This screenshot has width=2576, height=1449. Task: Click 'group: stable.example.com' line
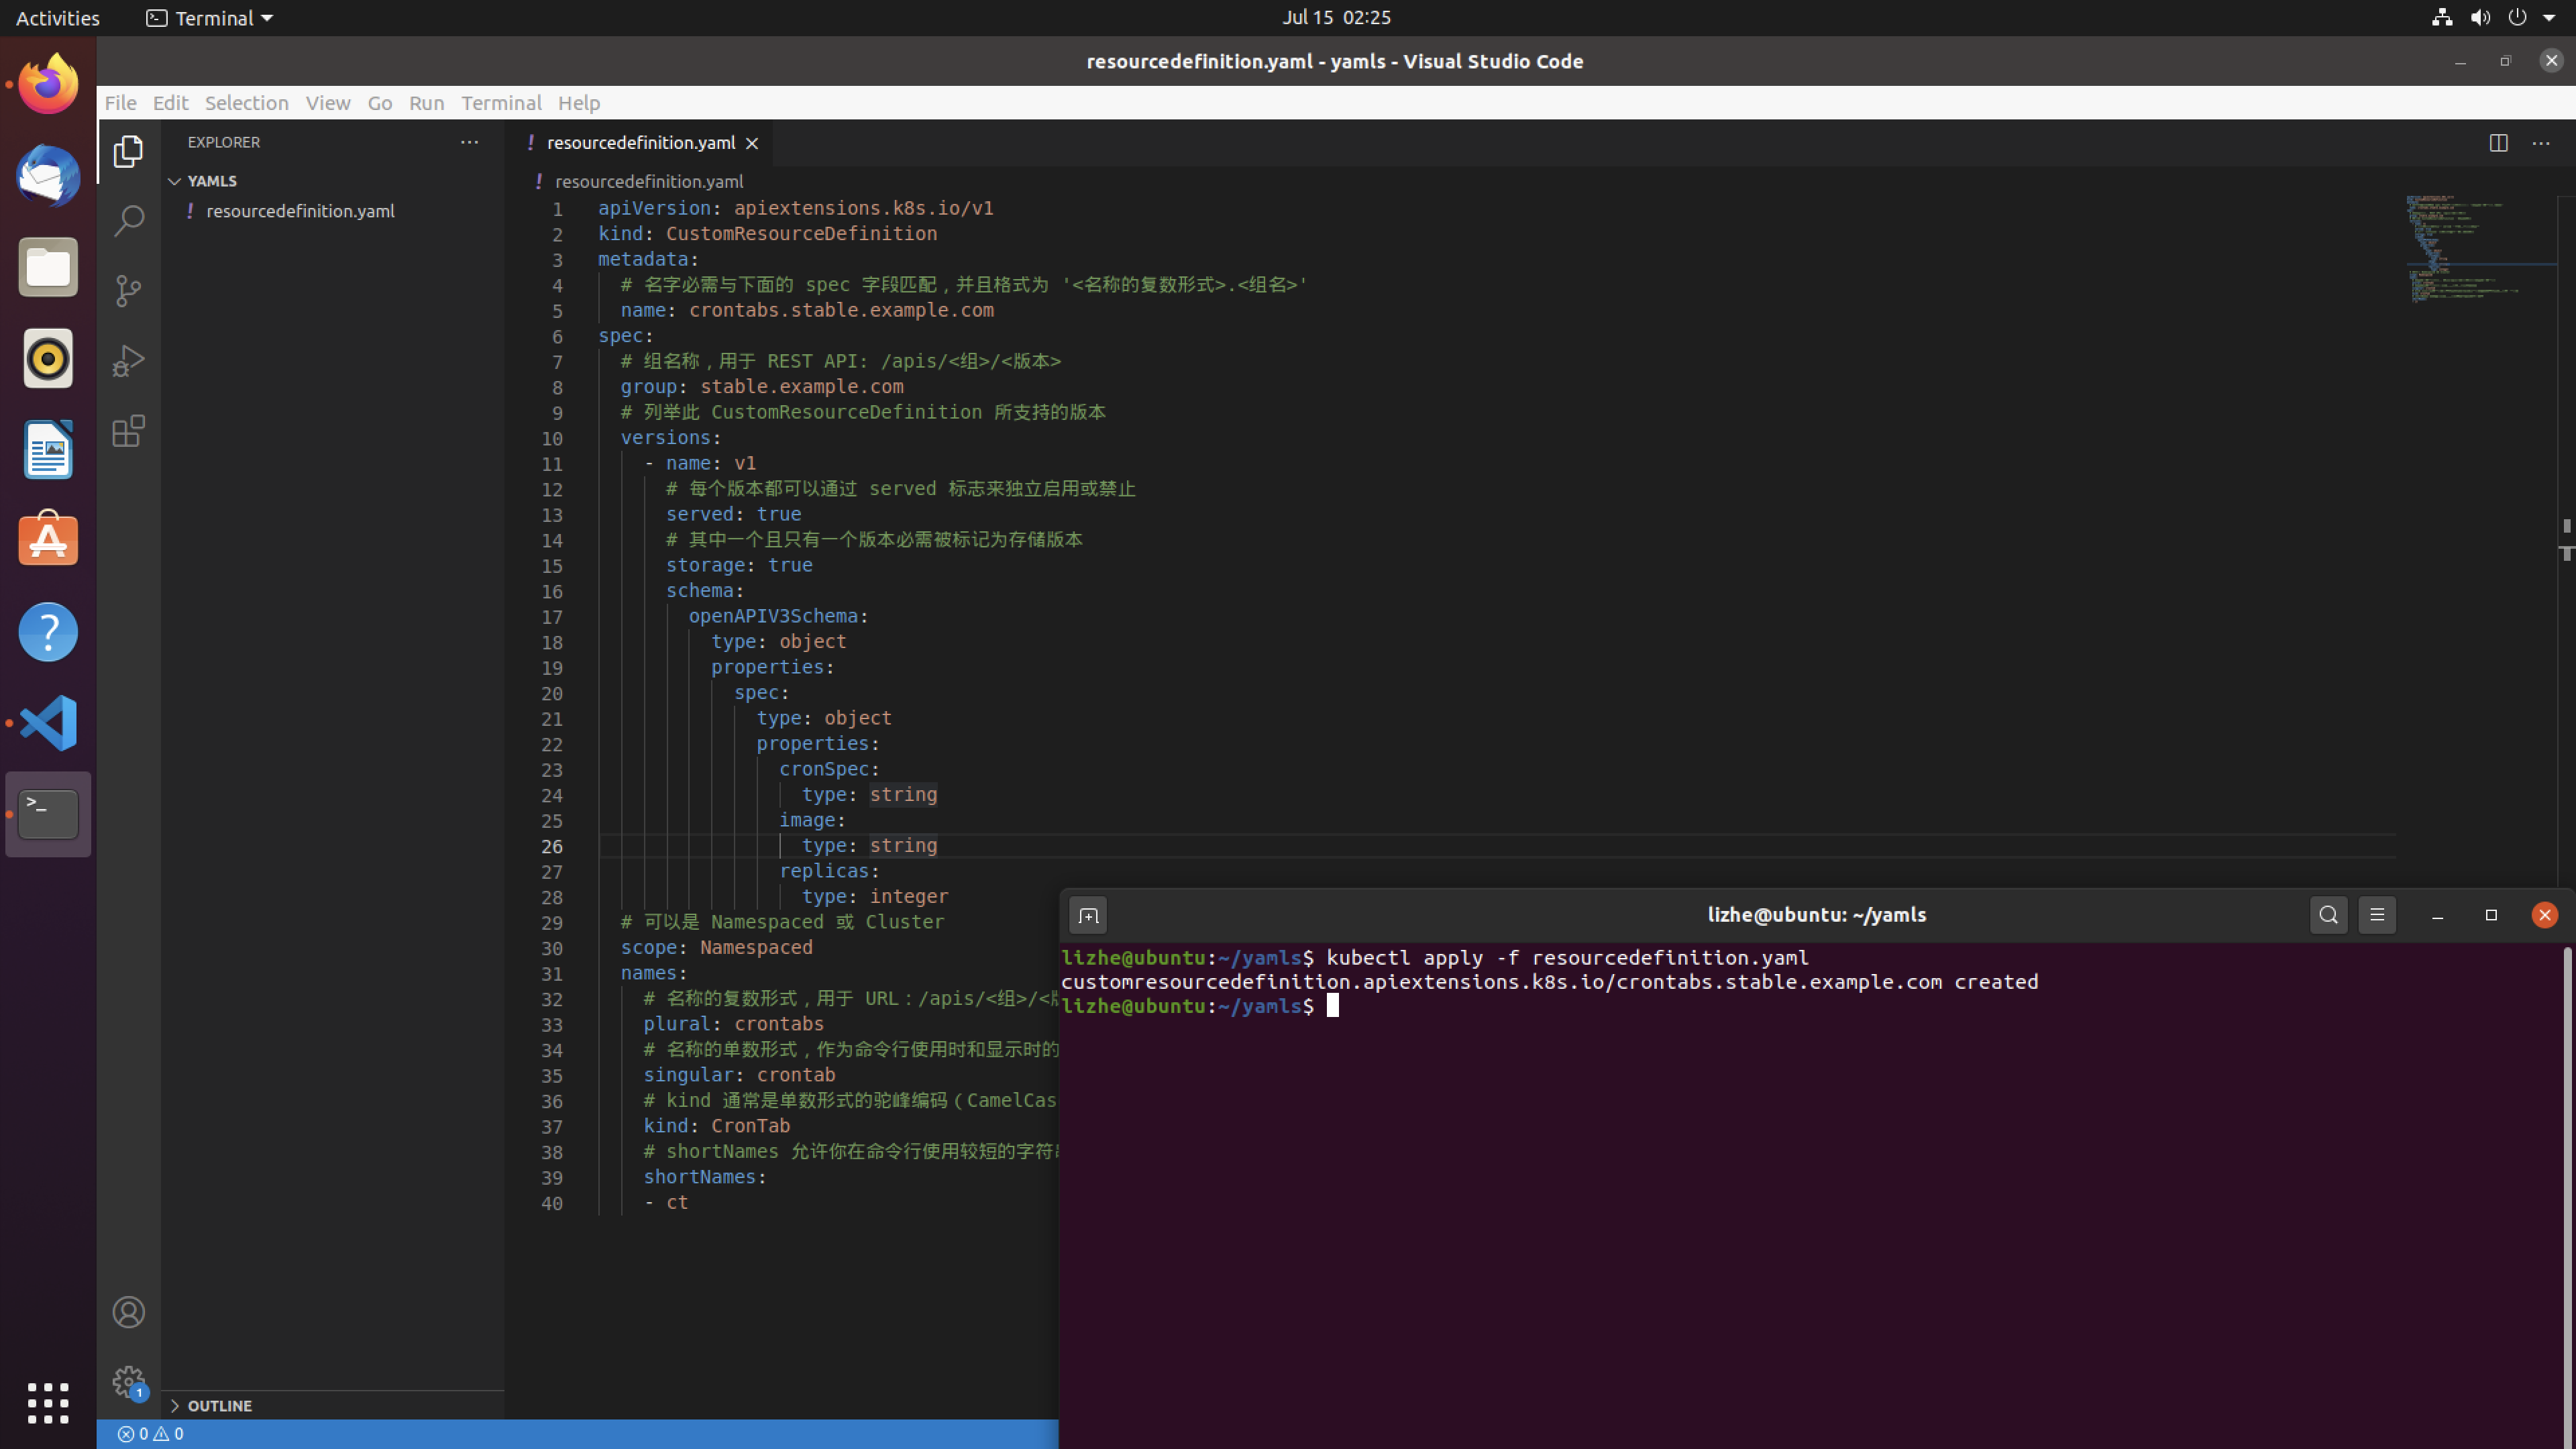[x=761, y=386]
